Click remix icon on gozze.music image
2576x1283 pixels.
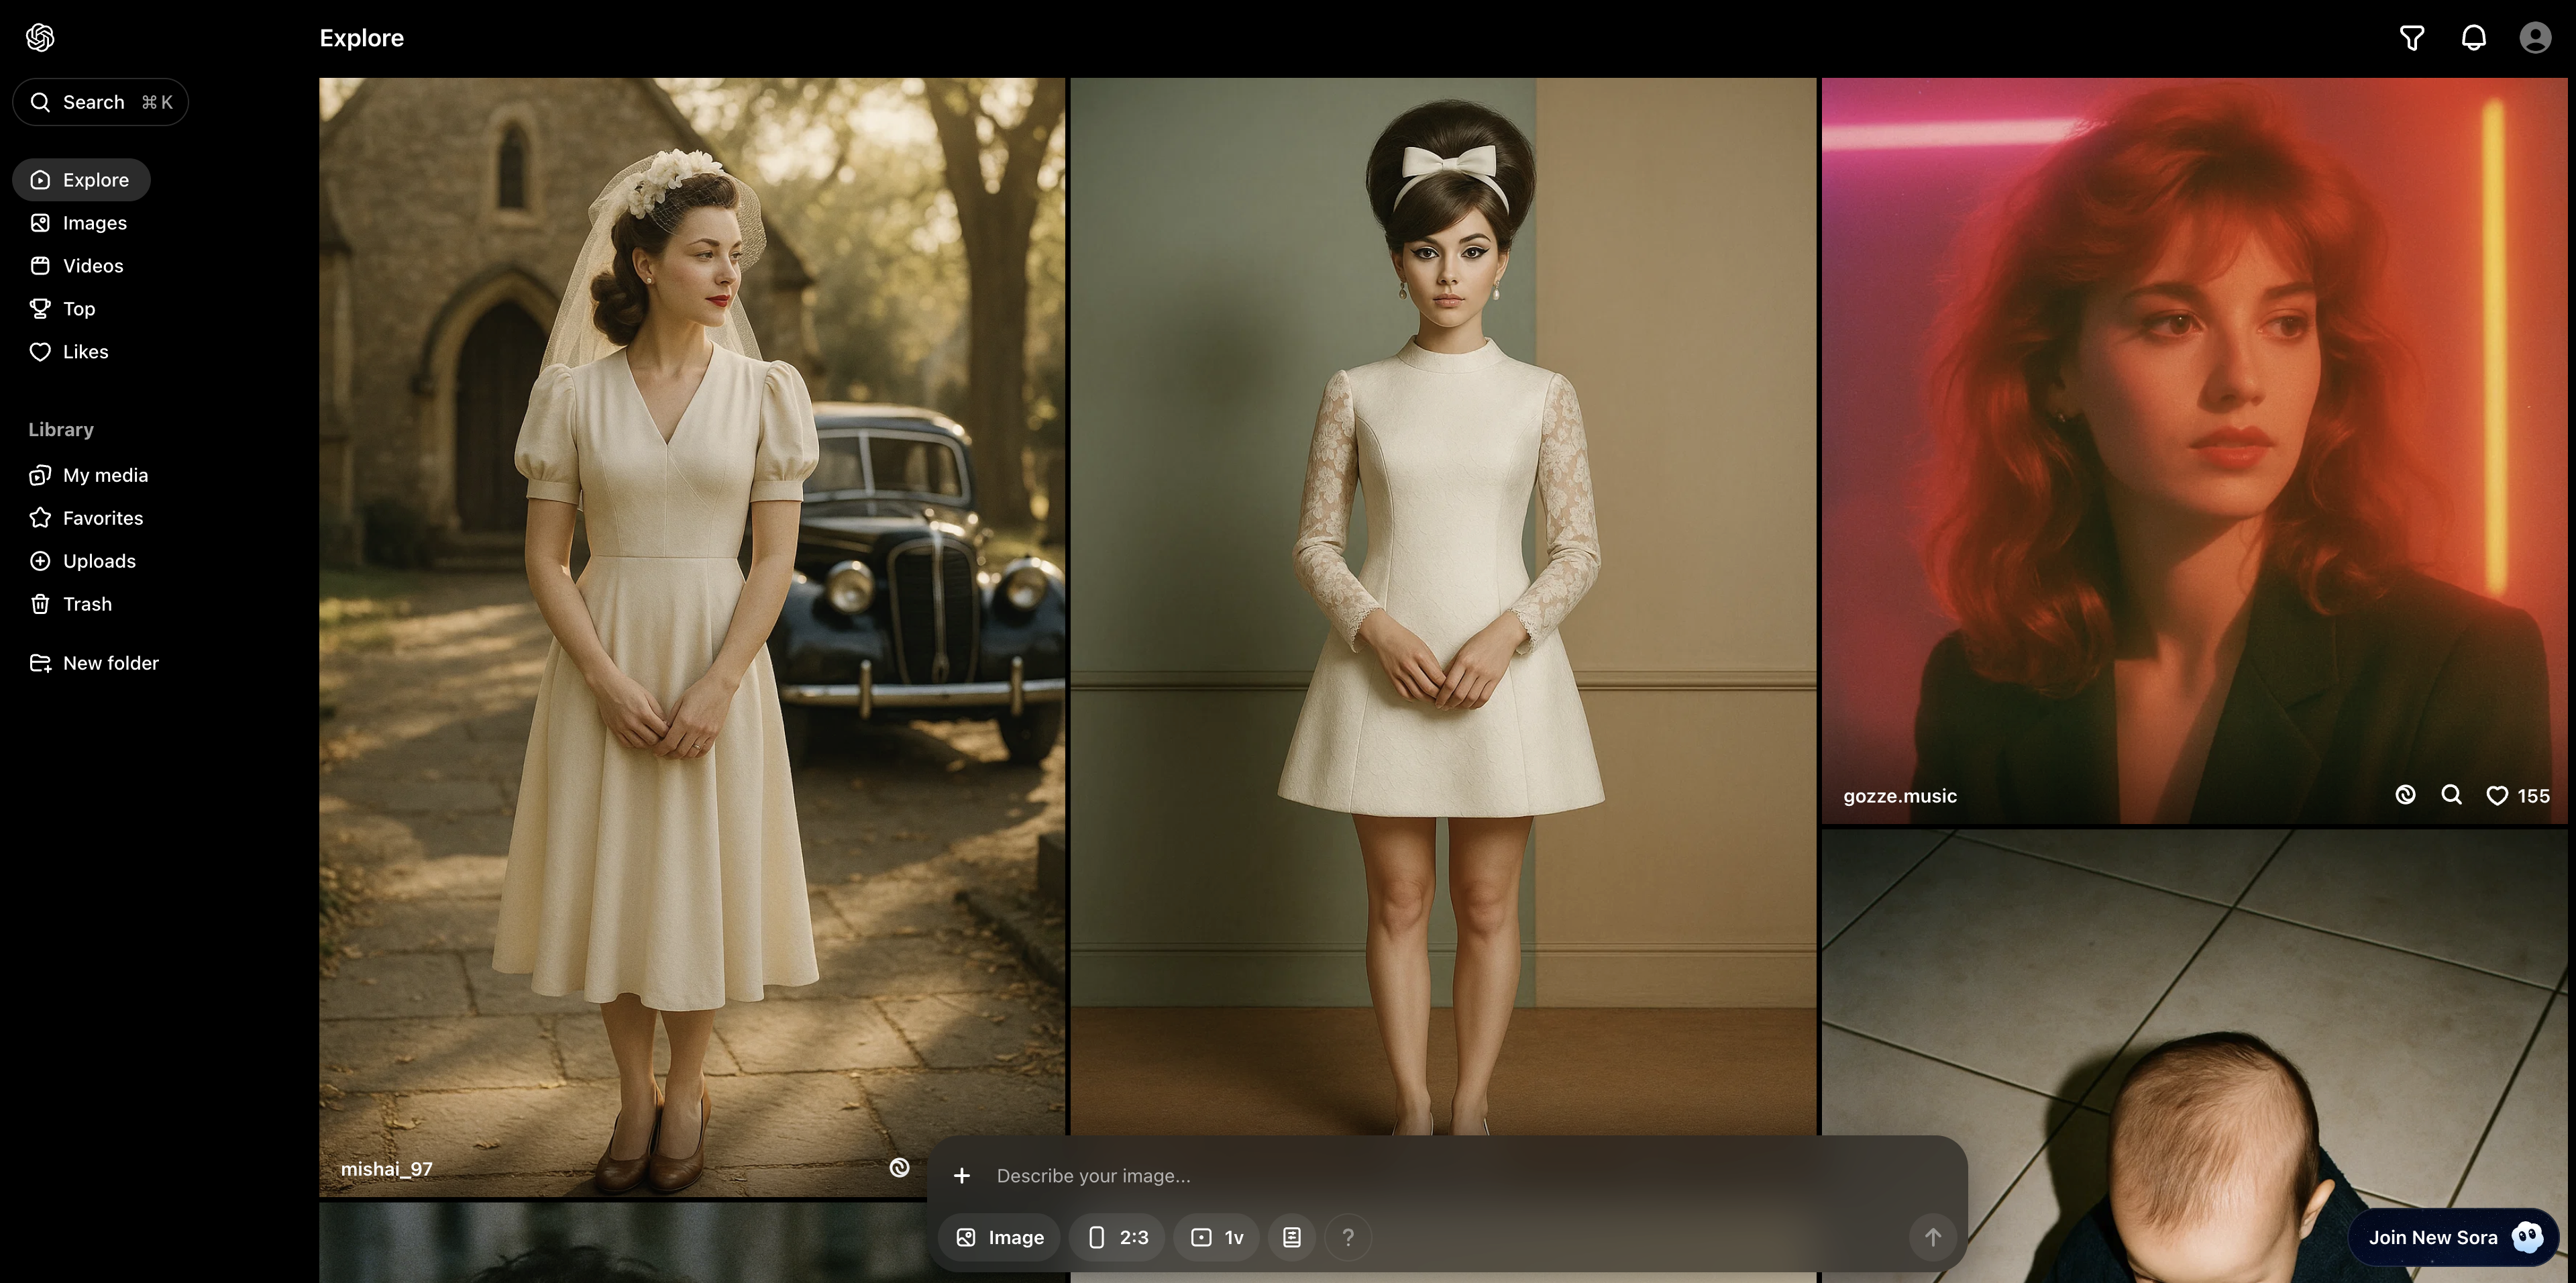tap(2405, 795)
